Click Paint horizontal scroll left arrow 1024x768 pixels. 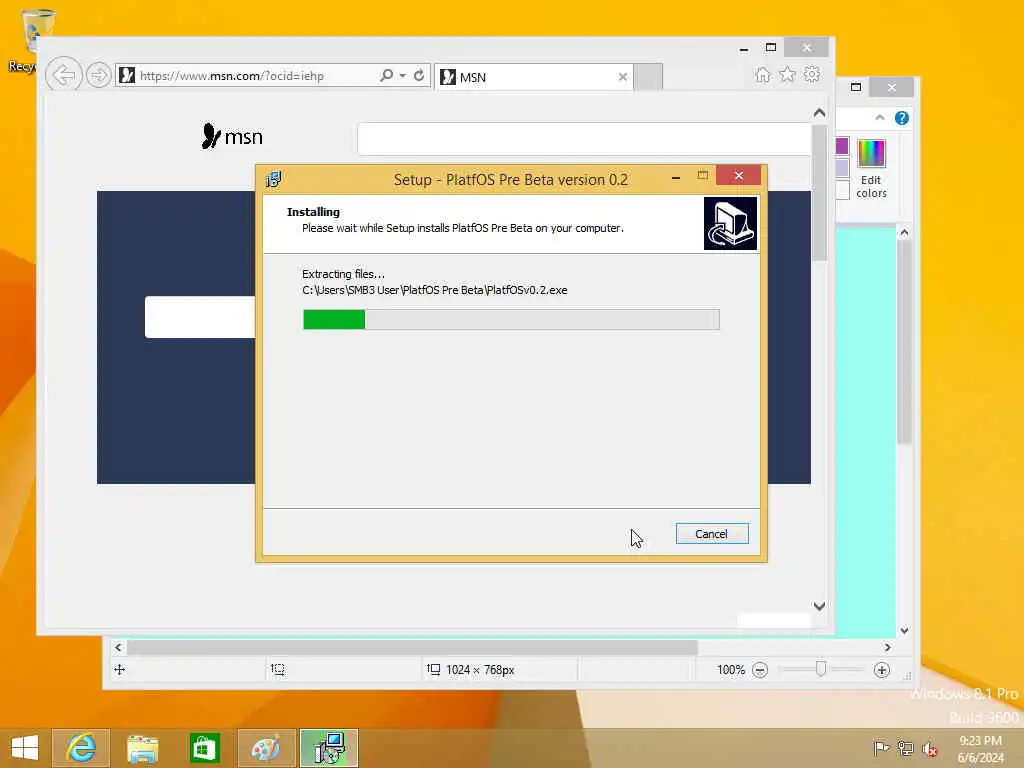[118, 647]
